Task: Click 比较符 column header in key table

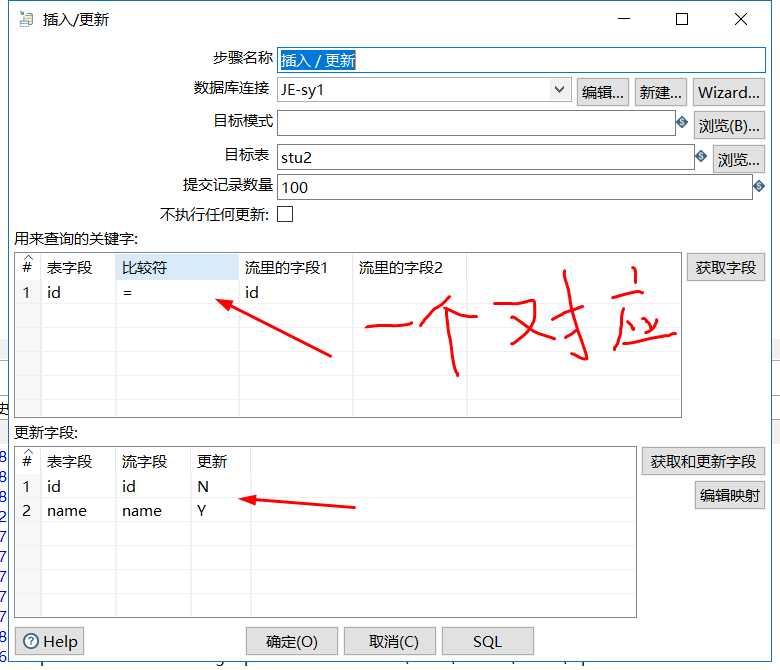Action: [177, 268]
